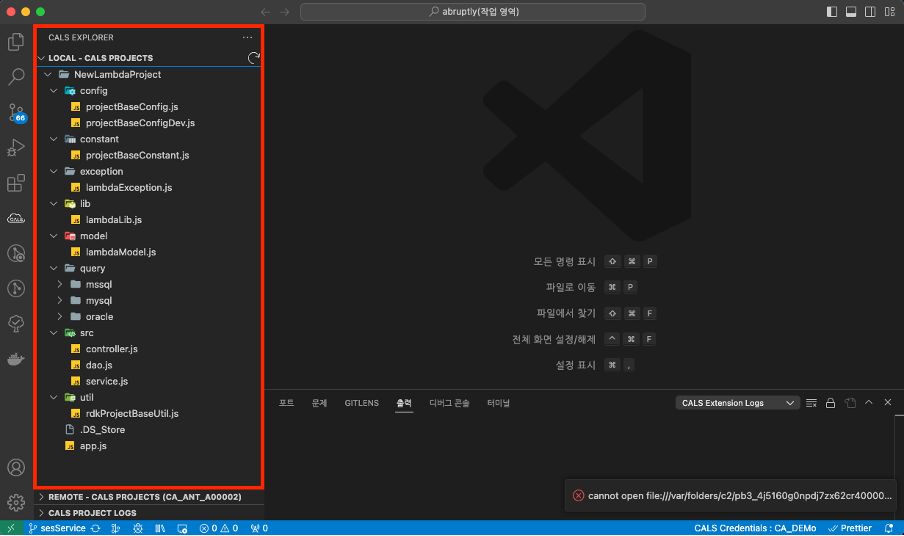Viewport: 904px width, 536px height.
Task: Click the bug debug icon in status bar
Action: 138,528
